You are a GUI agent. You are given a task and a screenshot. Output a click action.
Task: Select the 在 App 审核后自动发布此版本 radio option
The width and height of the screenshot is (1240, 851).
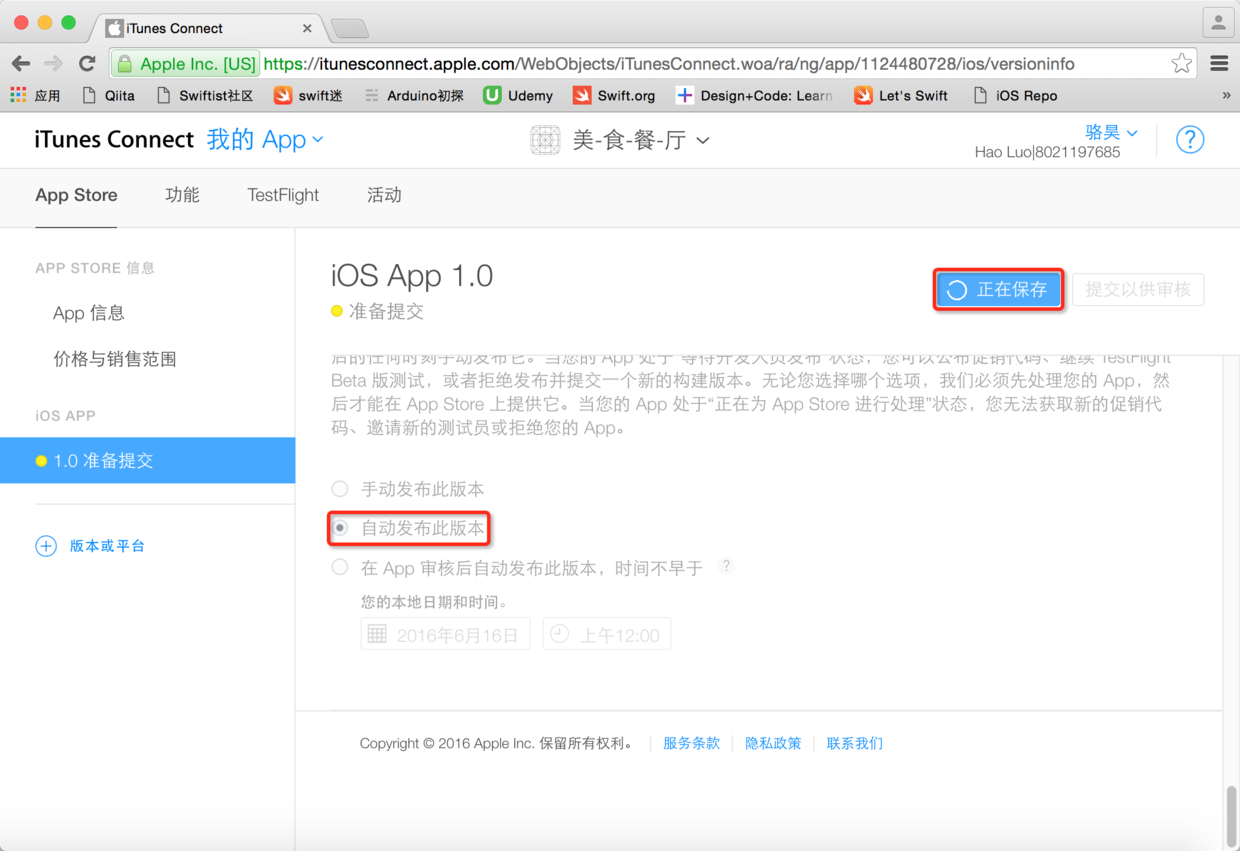pos(340,567)
